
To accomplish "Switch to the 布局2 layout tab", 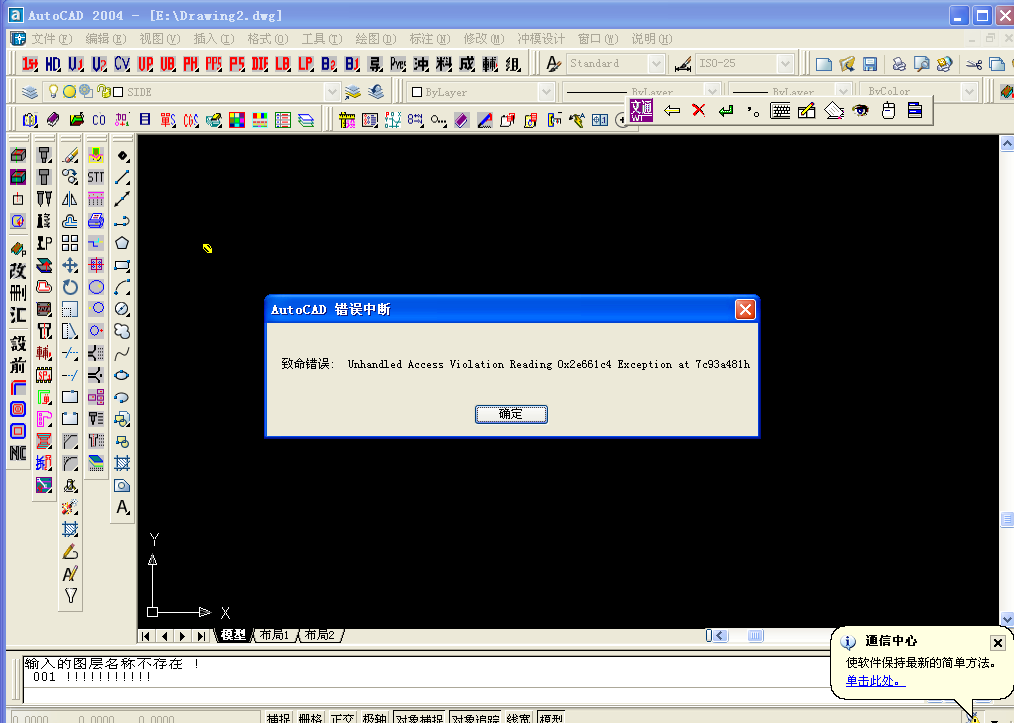I will tap(319, 635).
